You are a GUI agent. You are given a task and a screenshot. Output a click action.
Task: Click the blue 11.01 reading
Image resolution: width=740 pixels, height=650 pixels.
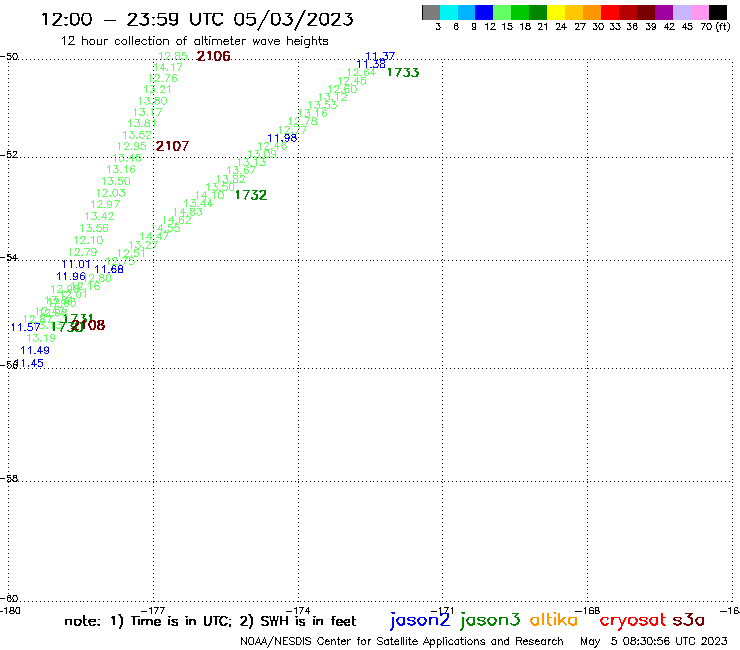pos(76,264)
